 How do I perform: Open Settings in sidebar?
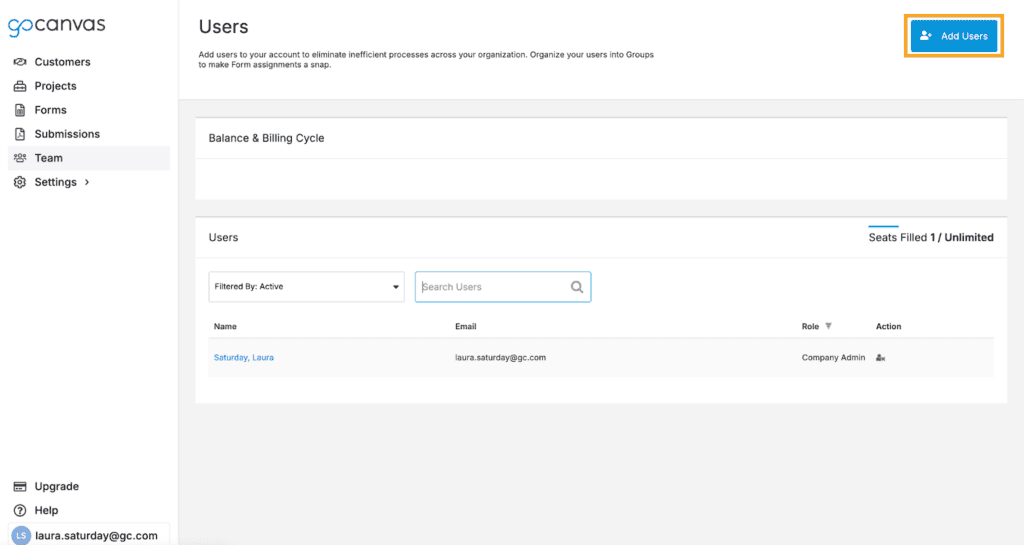(56, 182)
